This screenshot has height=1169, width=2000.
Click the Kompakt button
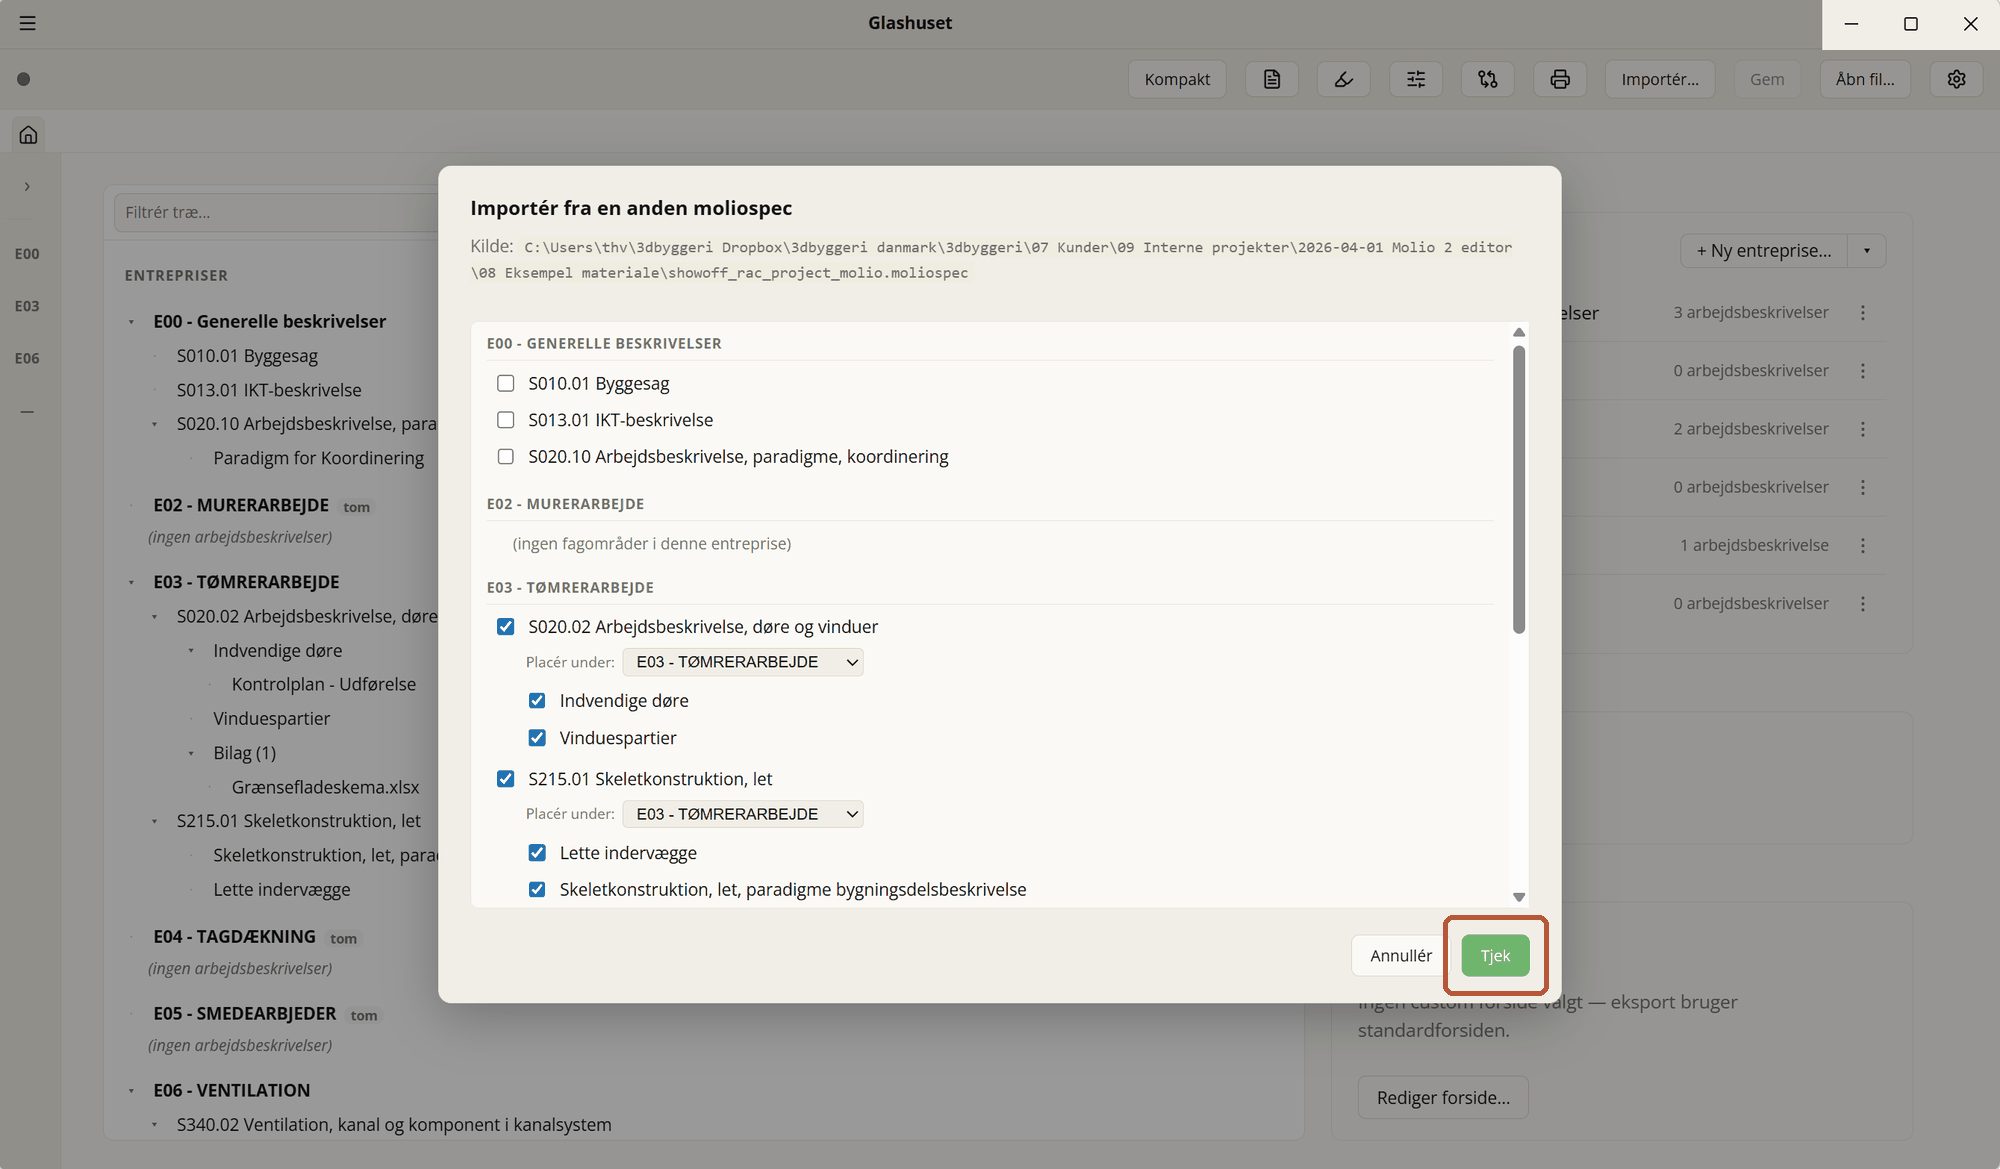(1177, 79)
